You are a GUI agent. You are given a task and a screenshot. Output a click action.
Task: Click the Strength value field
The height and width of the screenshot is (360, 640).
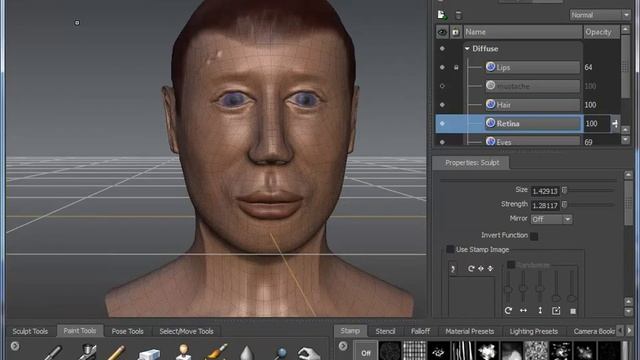545,205
